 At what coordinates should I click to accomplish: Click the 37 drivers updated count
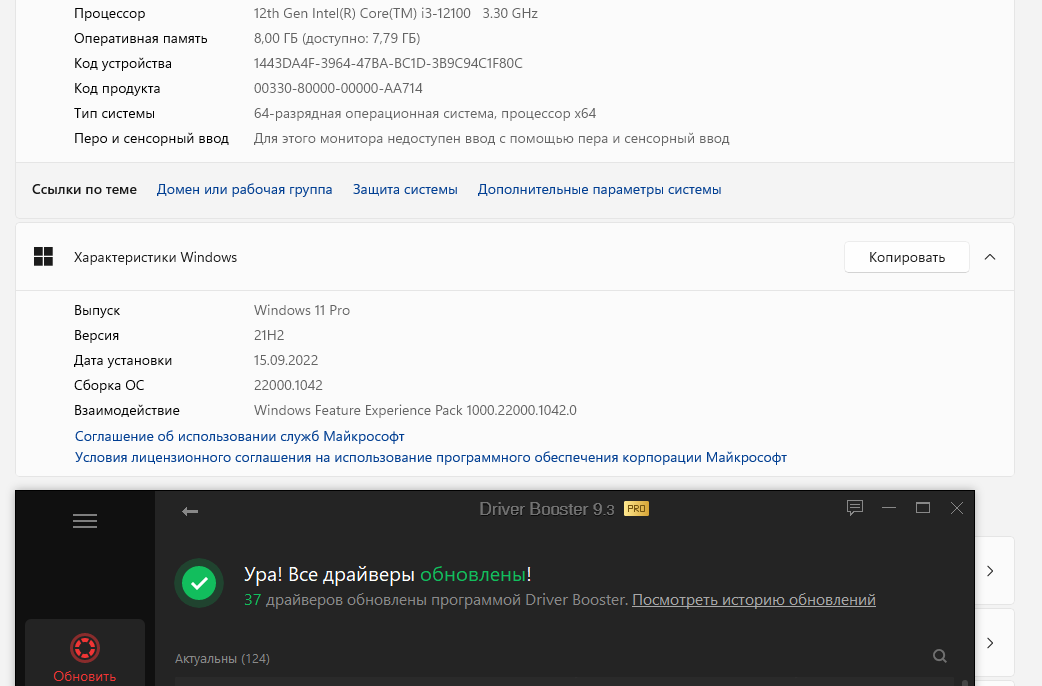253,600
